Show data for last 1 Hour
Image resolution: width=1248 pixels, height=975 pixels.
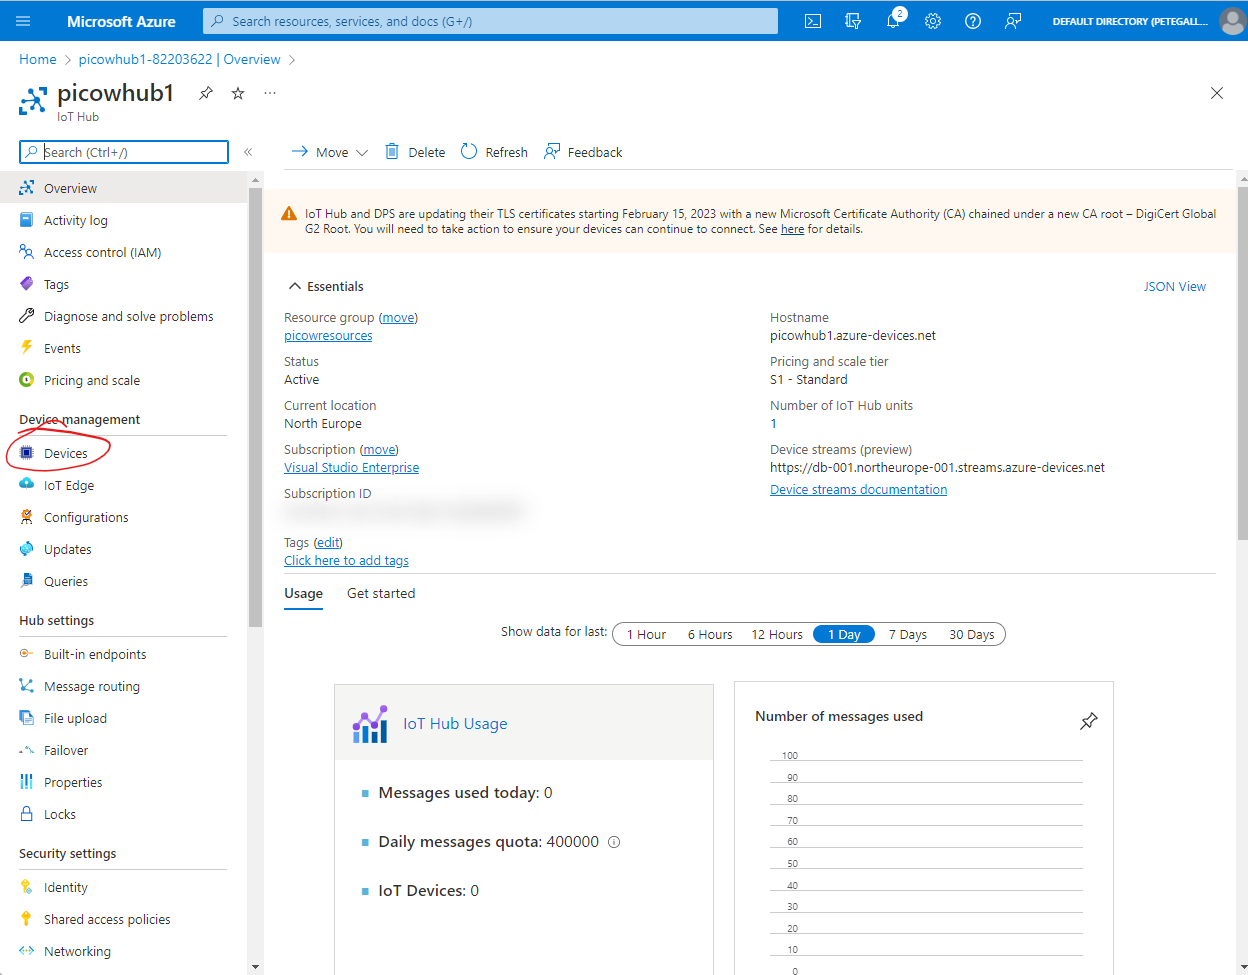[x=646, y=634]
